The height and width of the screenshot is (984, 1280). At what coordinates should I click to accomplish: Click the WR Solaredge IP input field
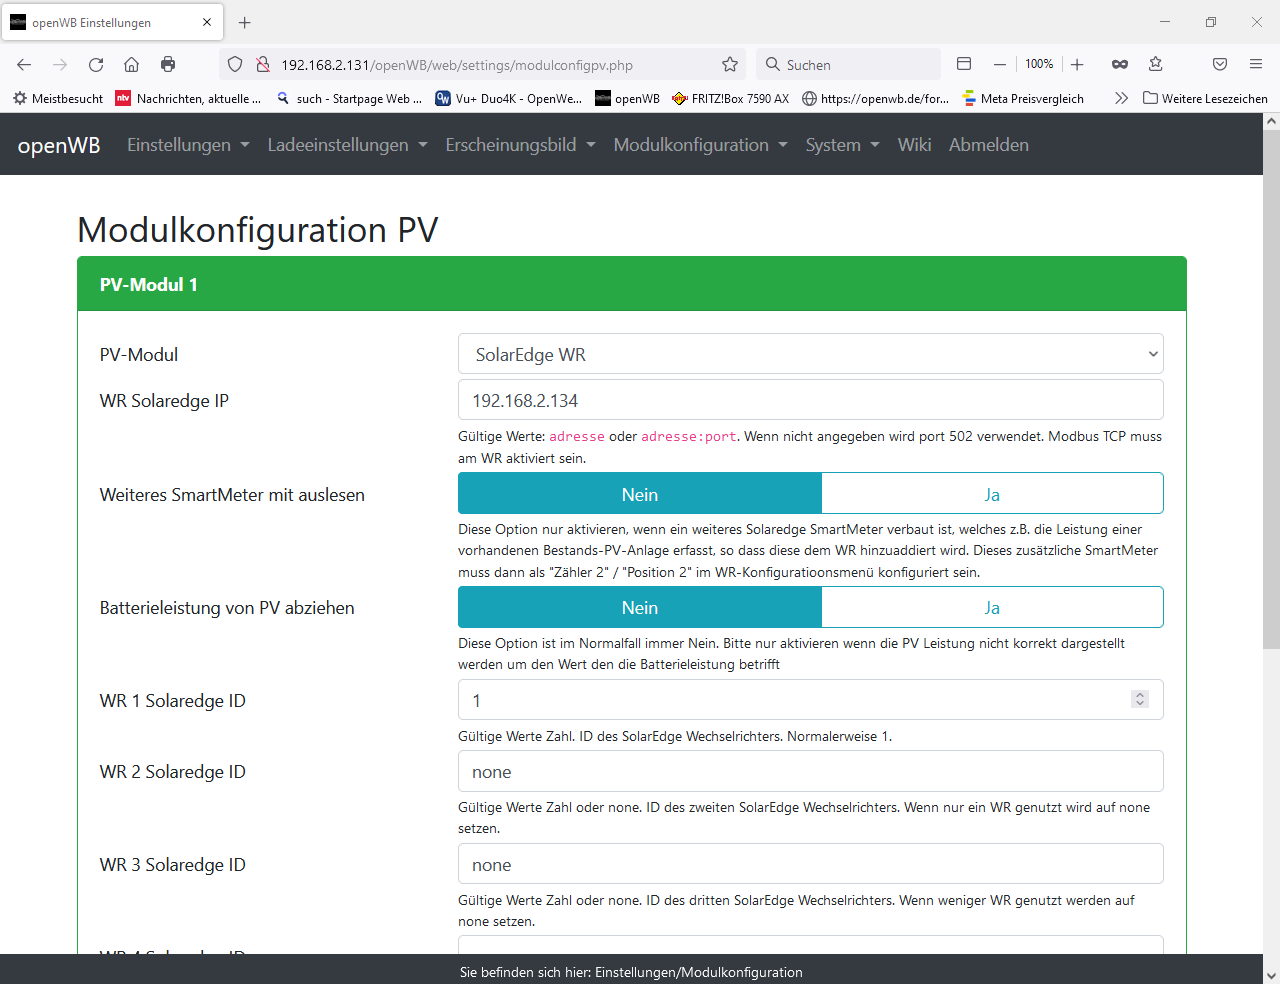810,400
